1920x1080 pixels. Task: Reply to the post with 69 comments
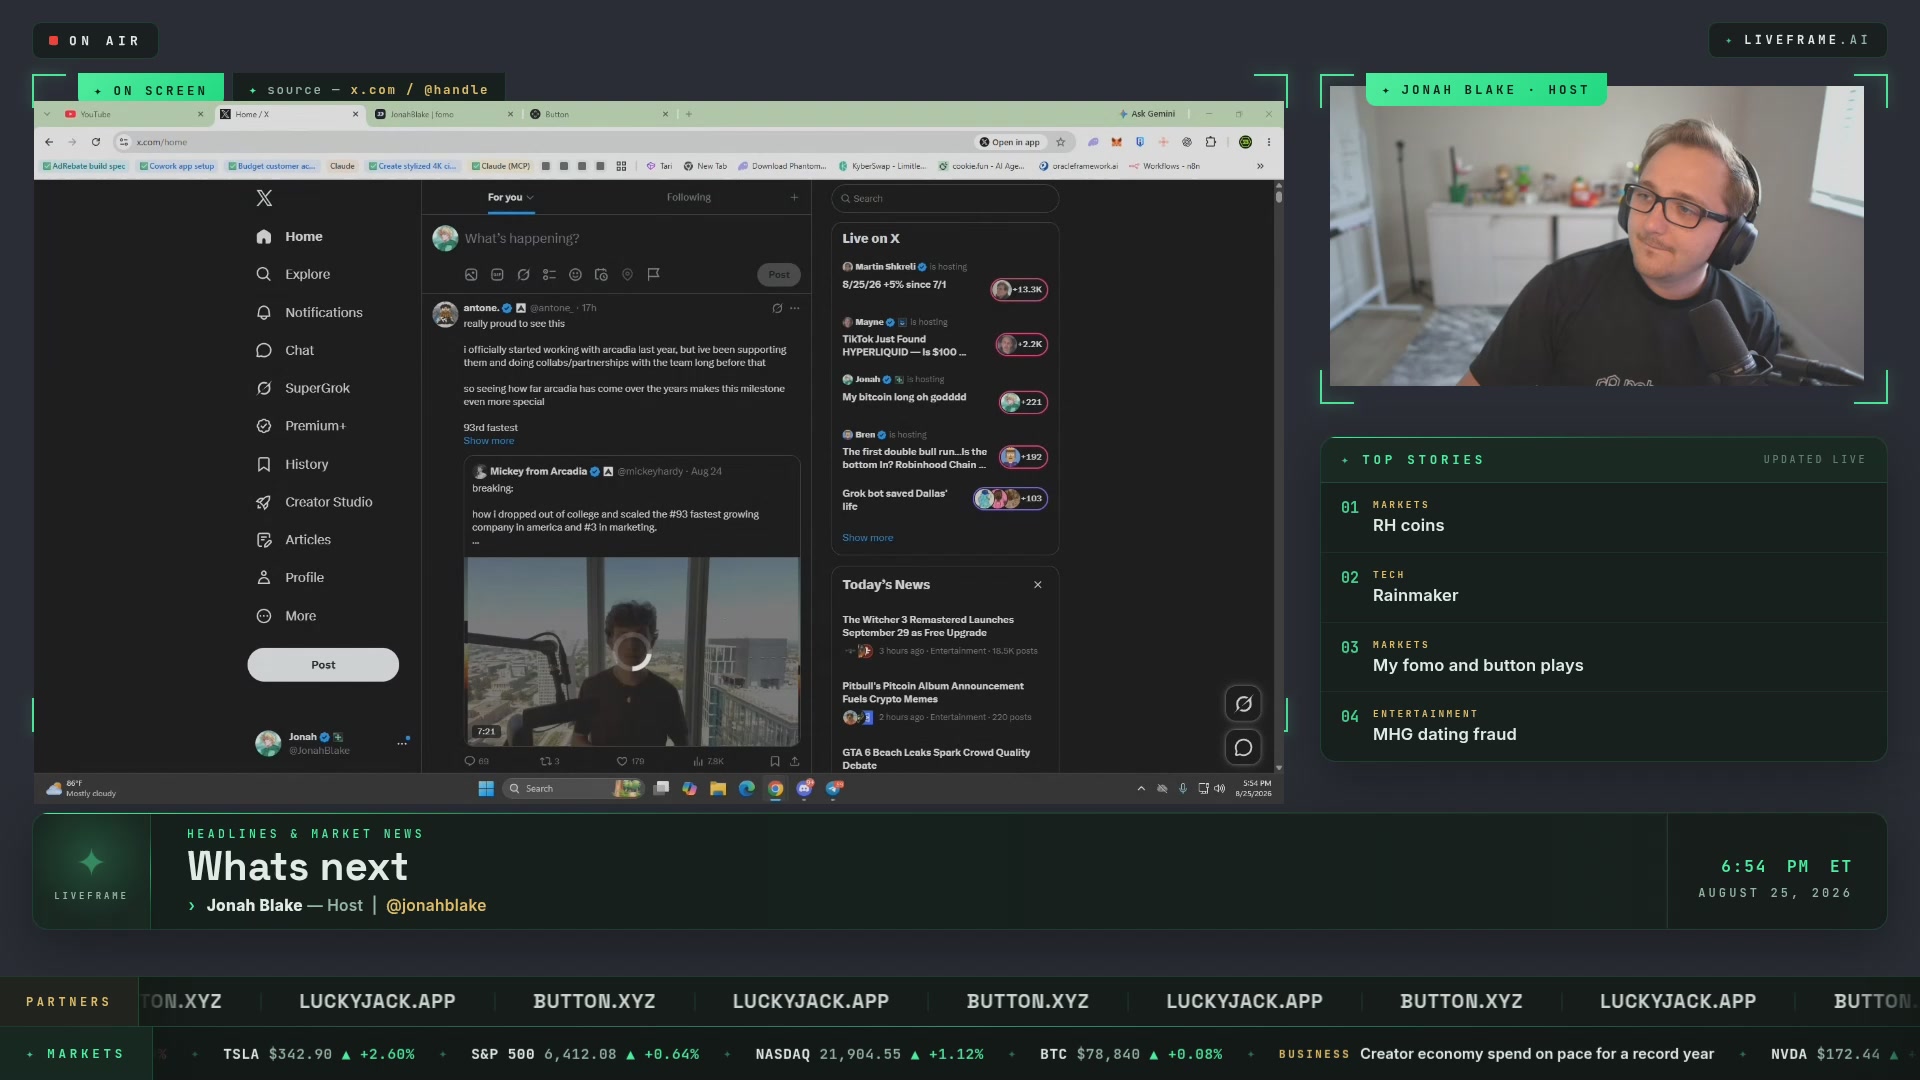tap(476, 761)
